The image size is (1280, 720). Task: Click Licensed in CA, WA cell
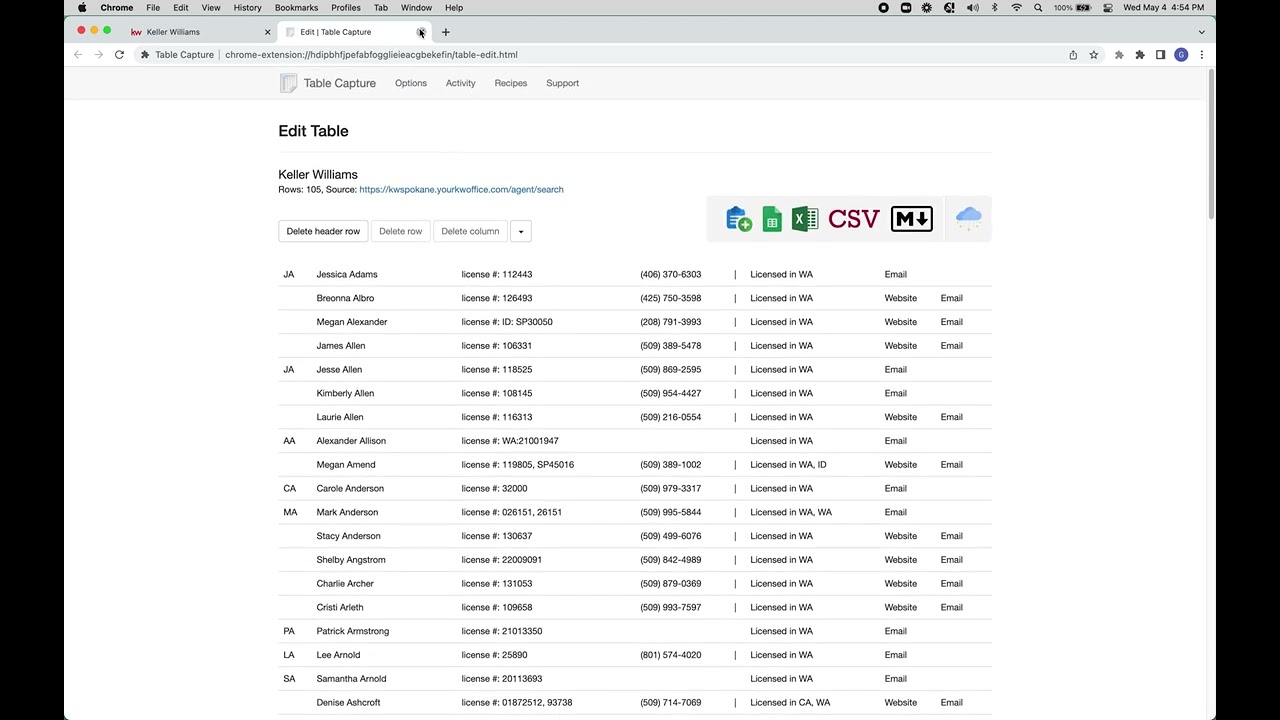pyautogui.click(x=790, y=703)
